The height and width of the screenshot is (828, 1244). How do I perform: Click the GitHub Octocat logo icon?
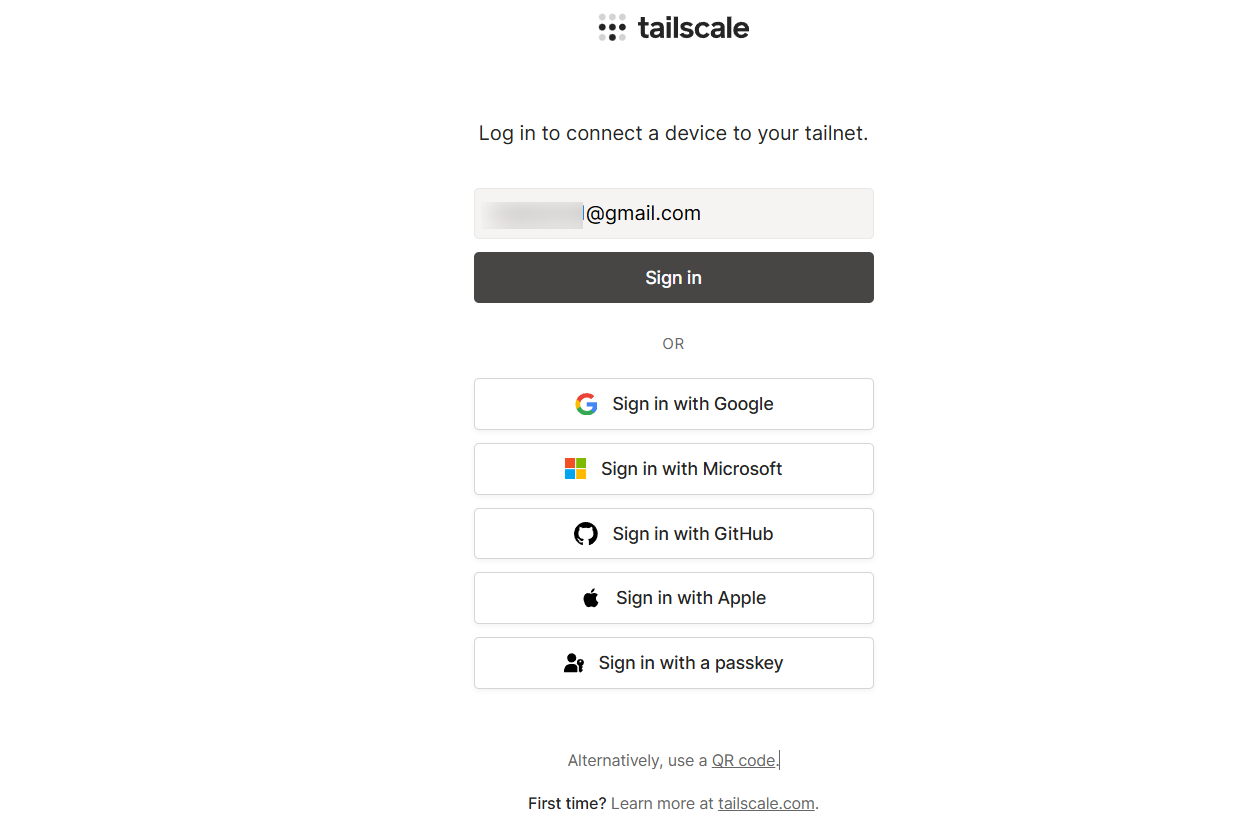pyautogui.click(x=585, y=534)
